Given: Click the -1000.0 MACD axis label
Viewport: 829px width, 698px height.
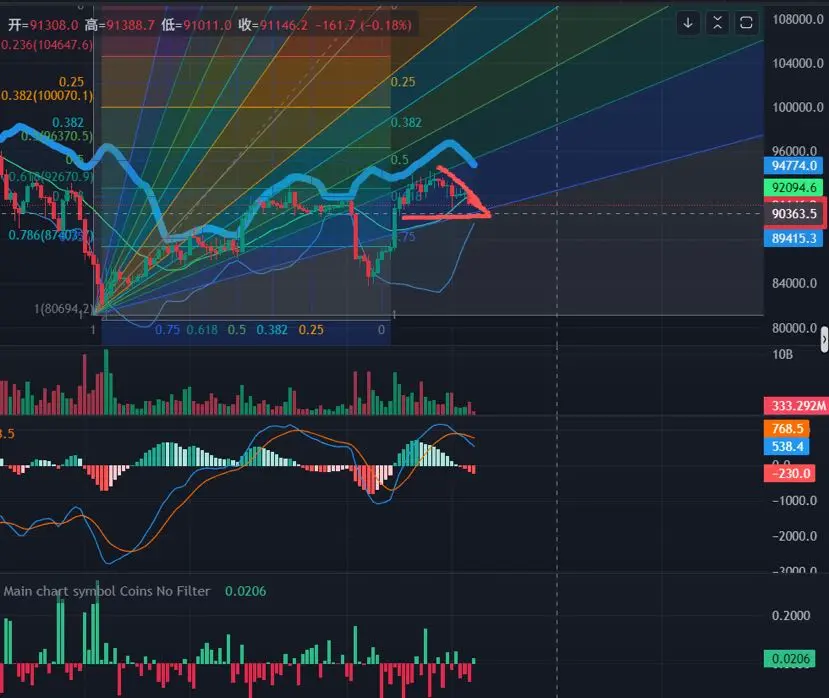Looking at the screenshot, I should click(794, 500).
